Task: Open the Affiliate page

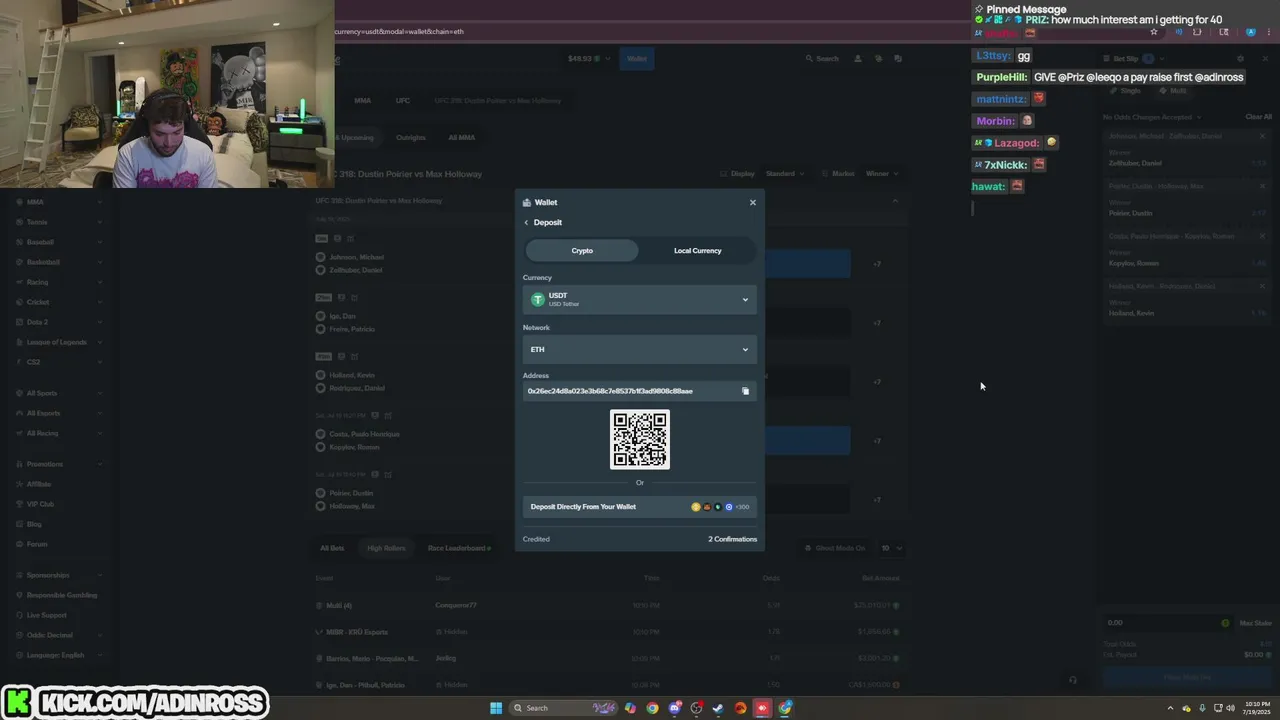Action: click(x=39, y=484)
